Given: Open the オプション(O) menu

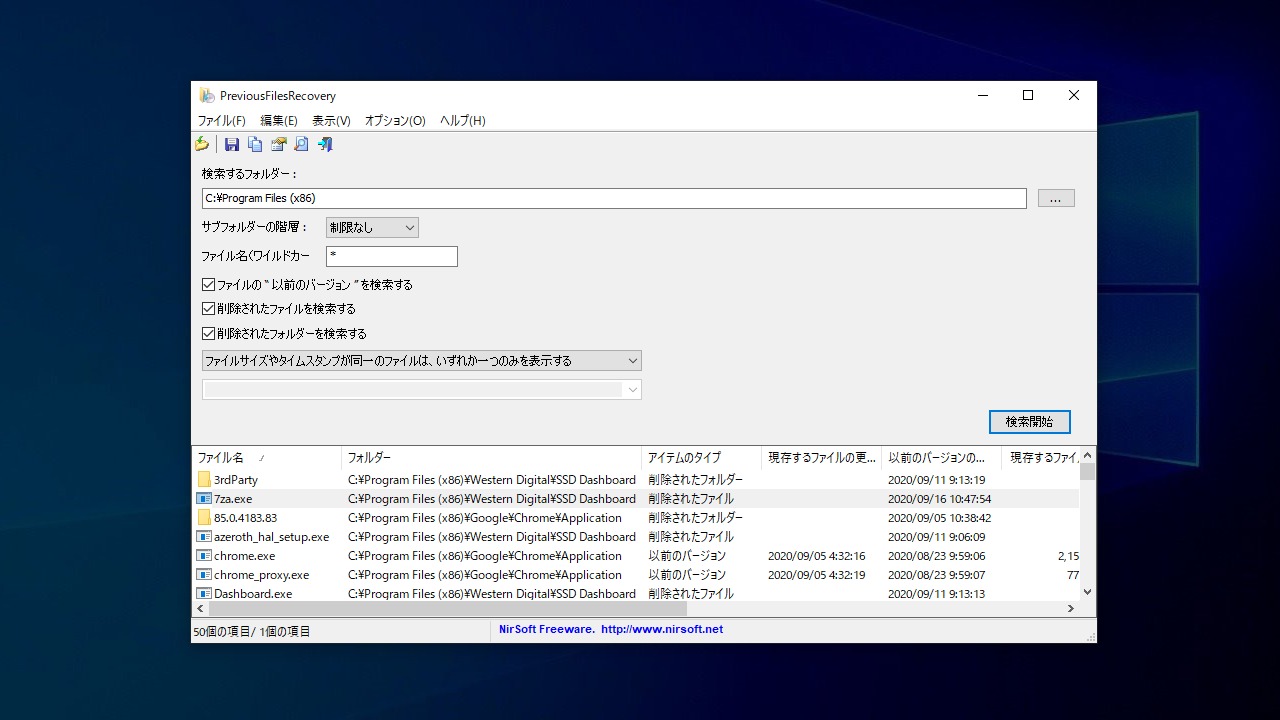Looking at the screenshot, I should pos(395,121).
